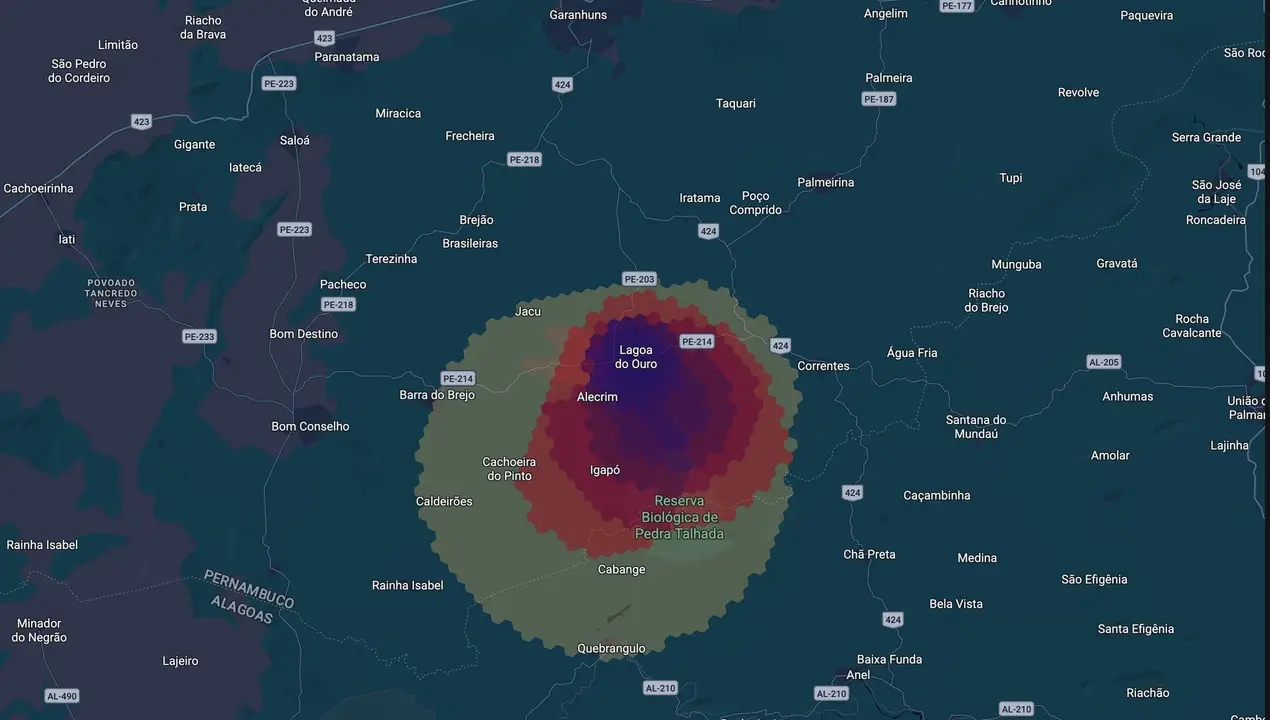Click the PE-187 road shield near Palmeira
The image size is (1270, 720).
[879, 99]
